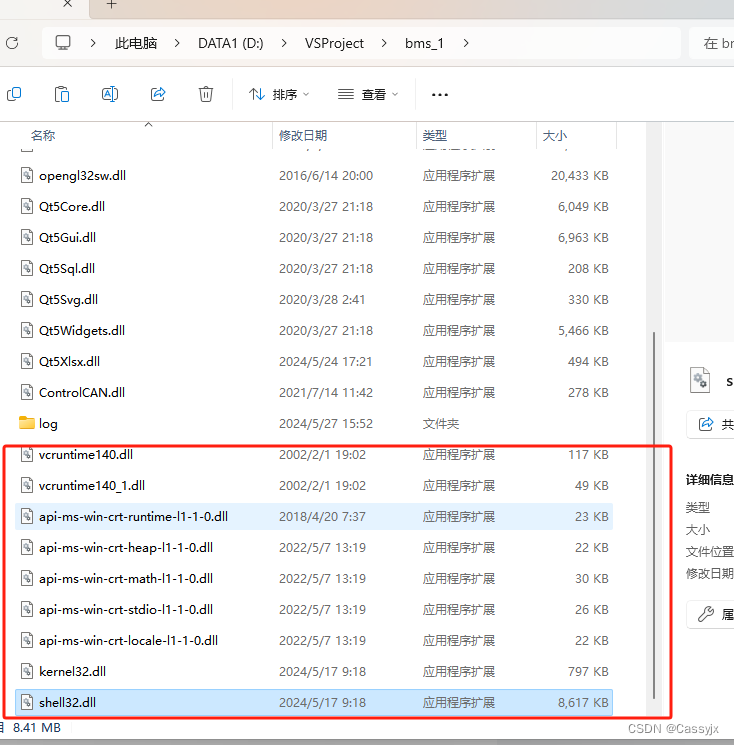Expand the chevron after the monitor icon
This screenshot has height=745, width=734.
click(x=93, y=43)
